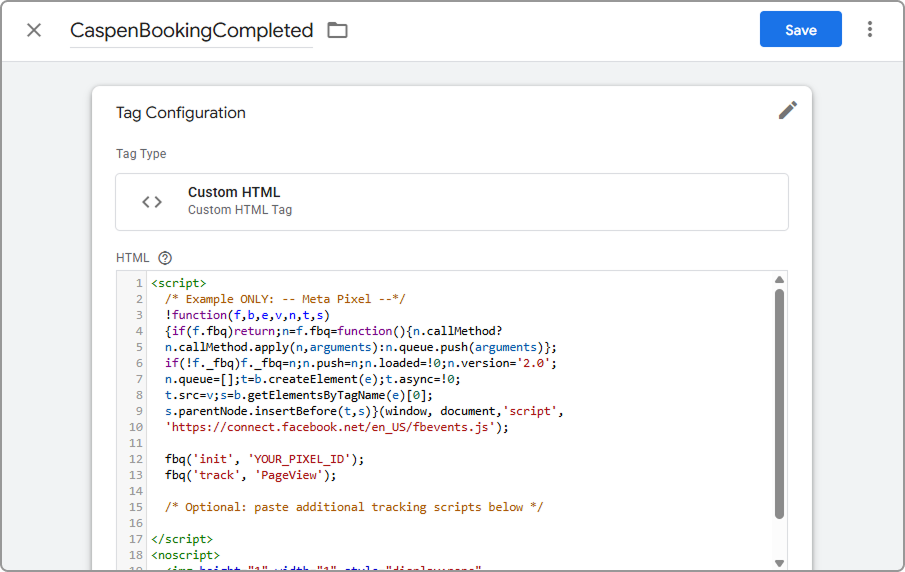The width and height of the screenshot is (905, 572).
Task: Open the three-dot more actions menu
Action: pos(870,30)
